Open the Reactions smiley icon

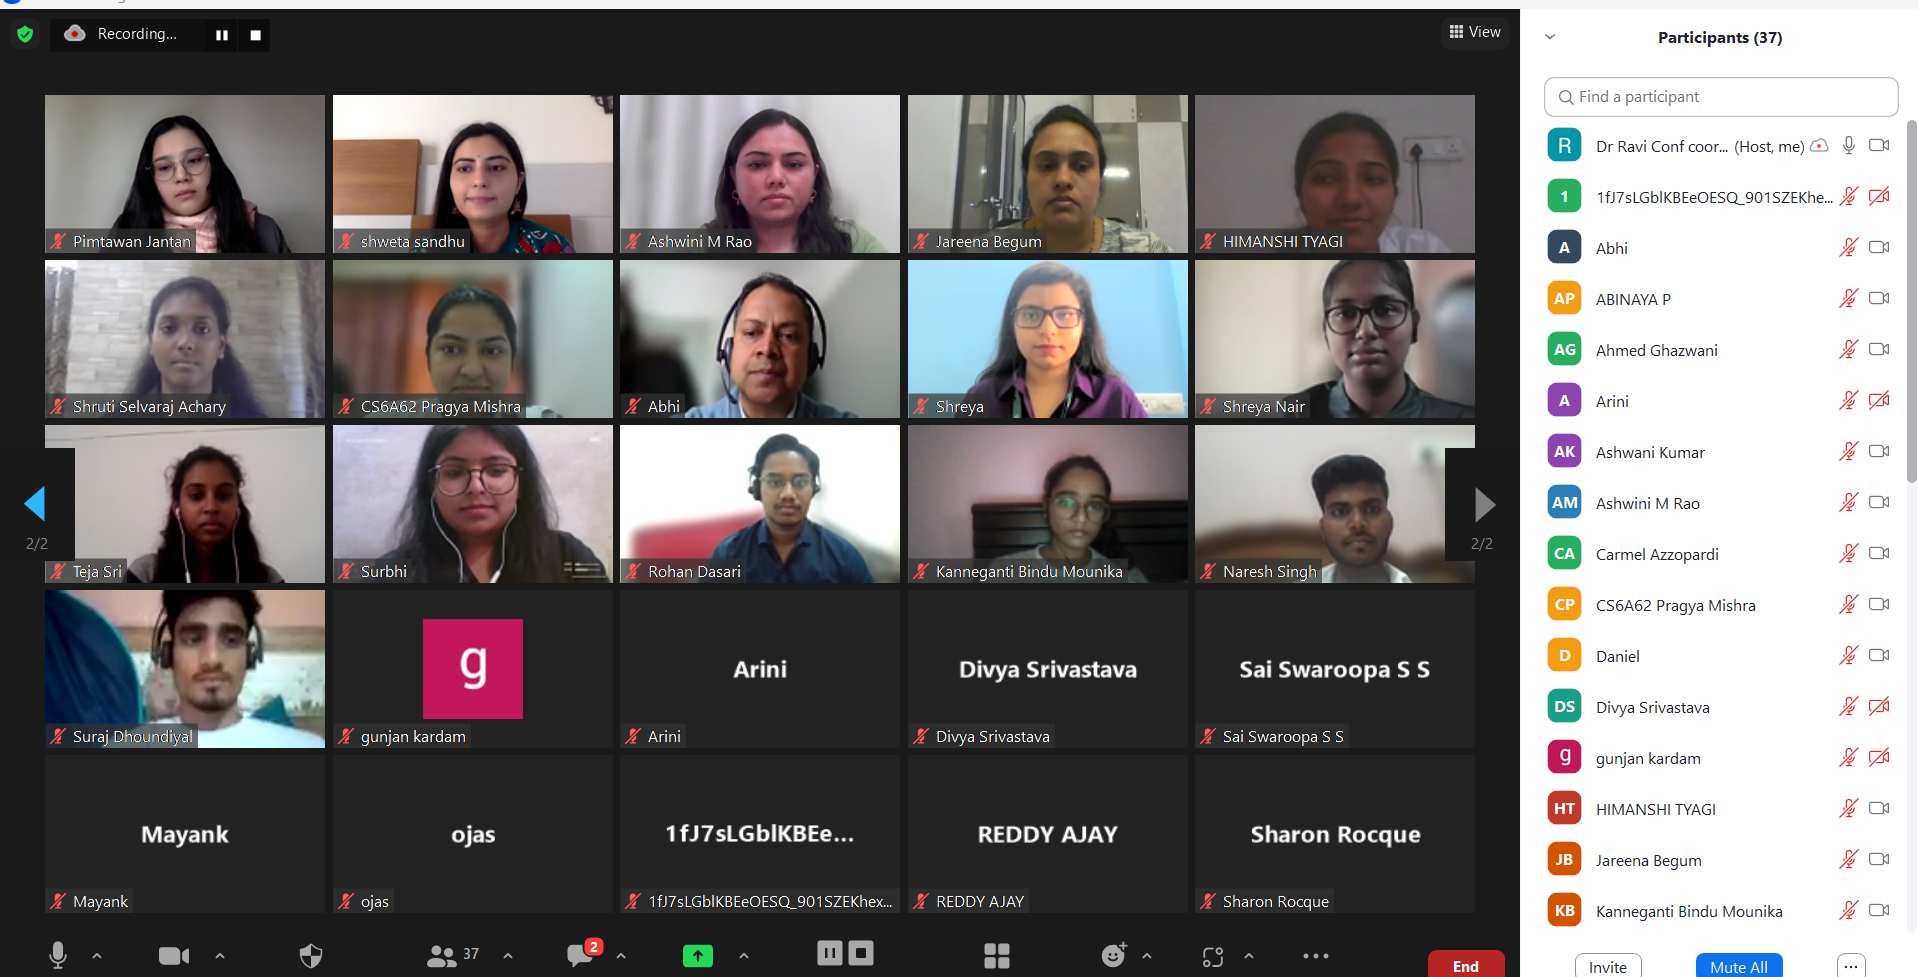pos(1113,956)
